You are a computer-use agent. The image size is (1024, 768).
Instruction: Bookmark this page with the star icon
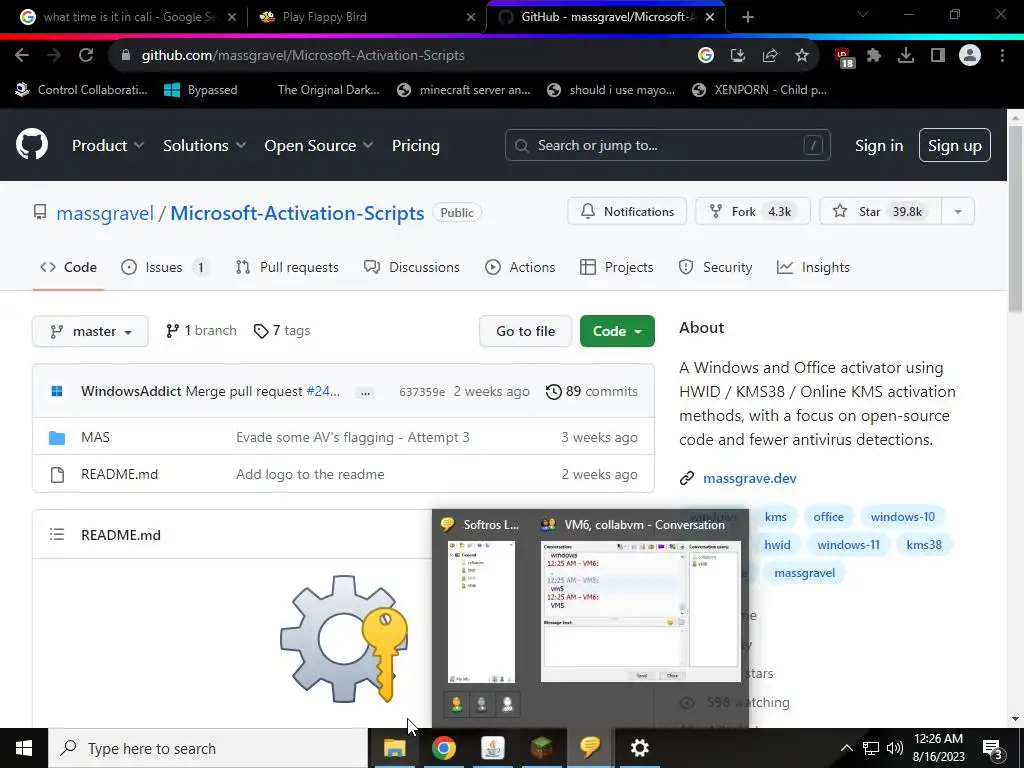(x=802, y=56)
